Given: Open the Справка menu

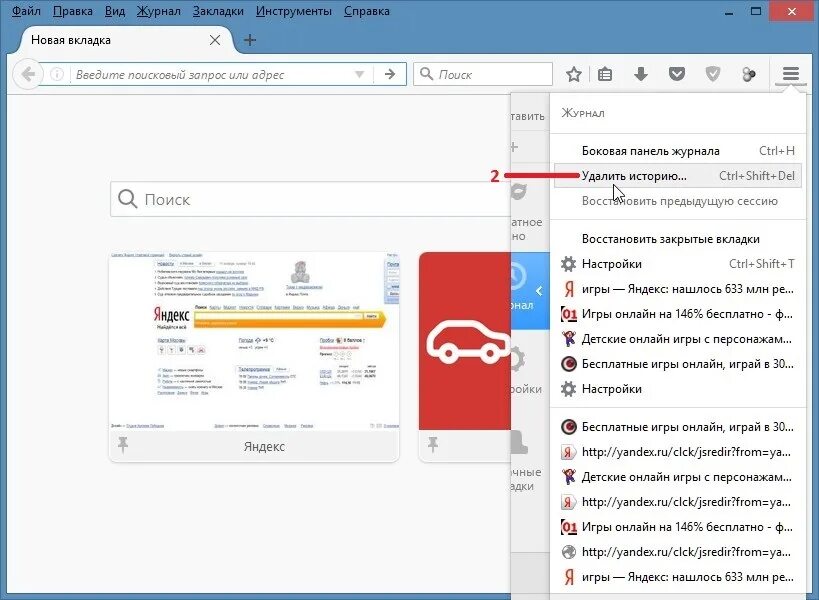Looking at the screenshot, I should [367, 11].
